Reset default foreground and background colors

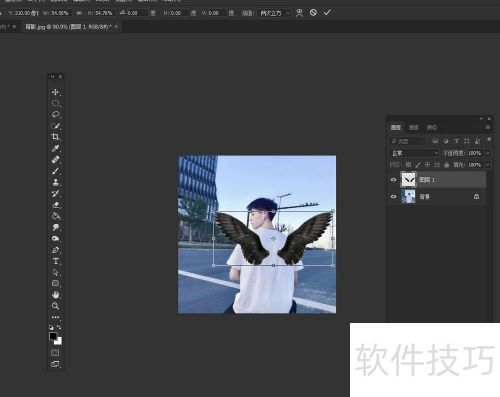click(x=51, y=327)
